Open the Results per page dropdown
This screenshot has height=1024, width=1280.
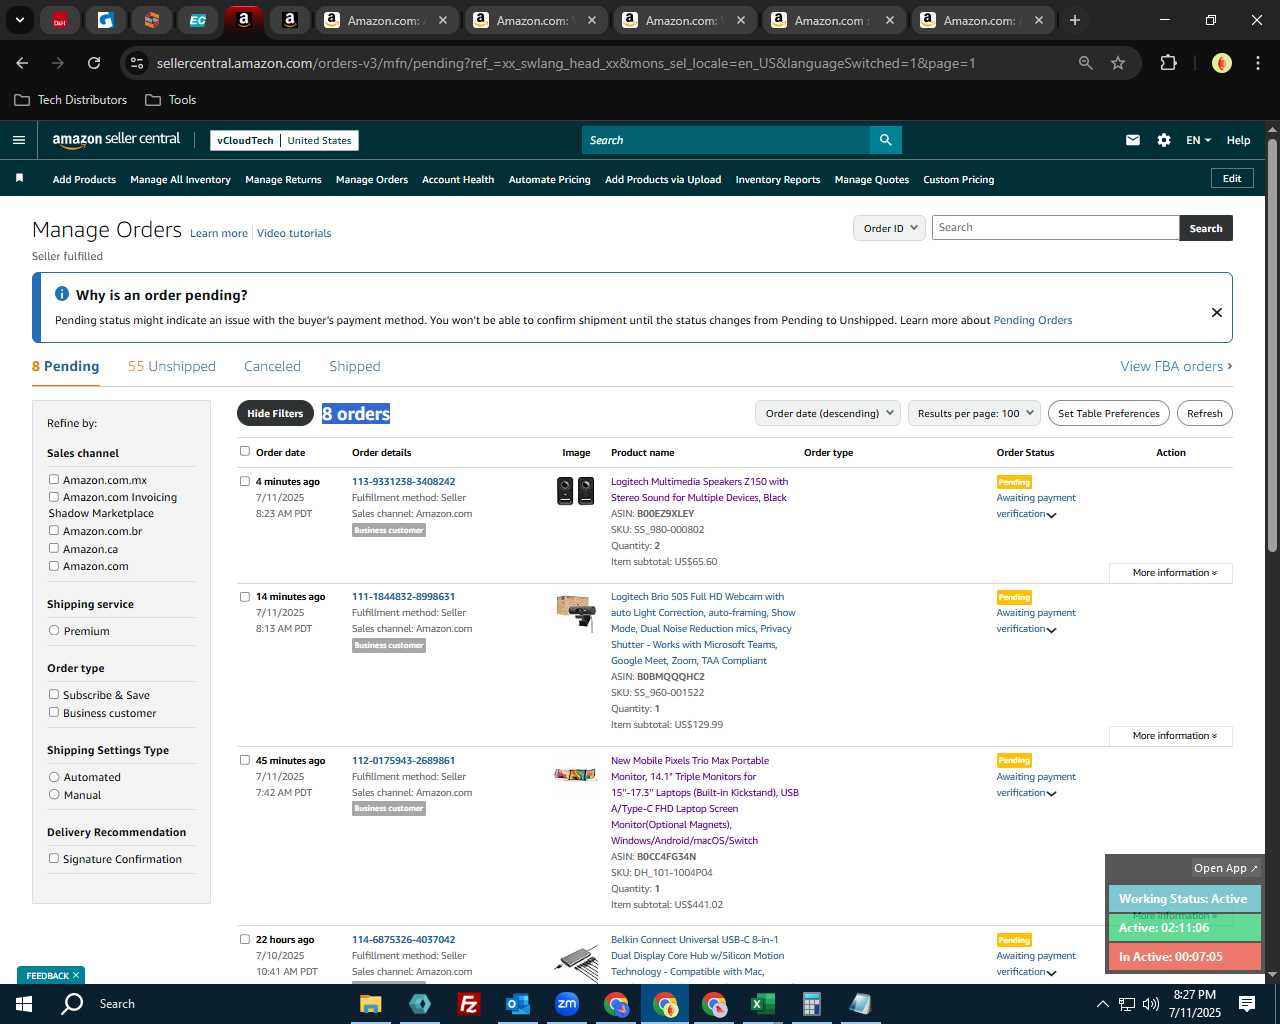[x=975, y=413]
